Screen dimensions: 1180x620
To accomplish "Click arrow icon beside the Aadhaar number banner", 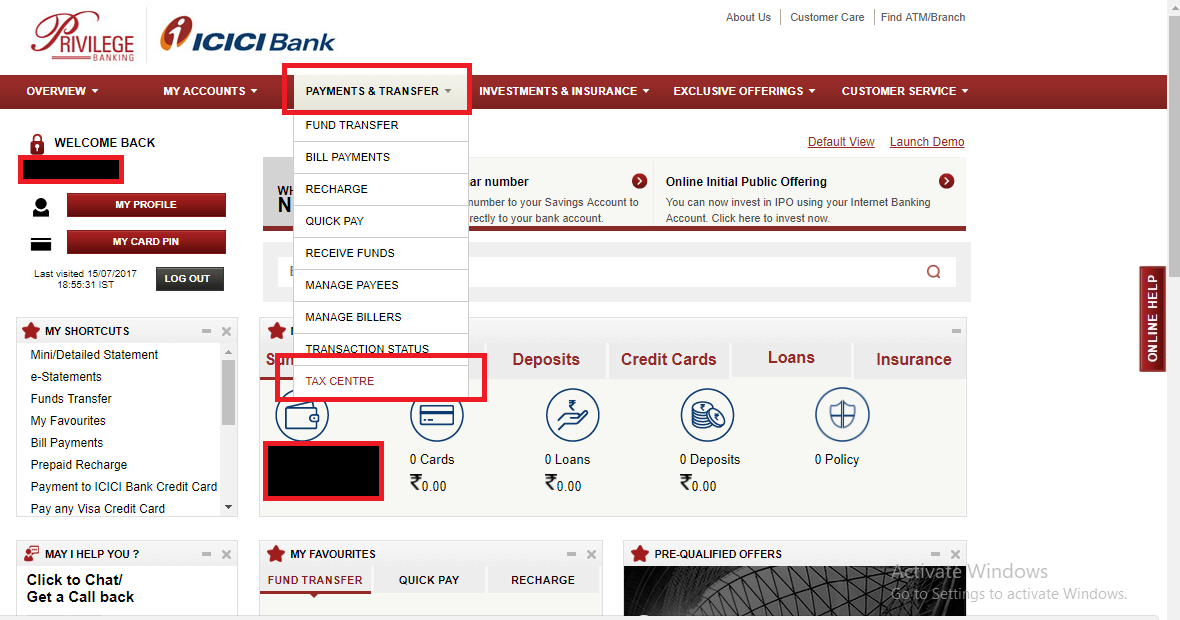I will click(x=640, y=181).
